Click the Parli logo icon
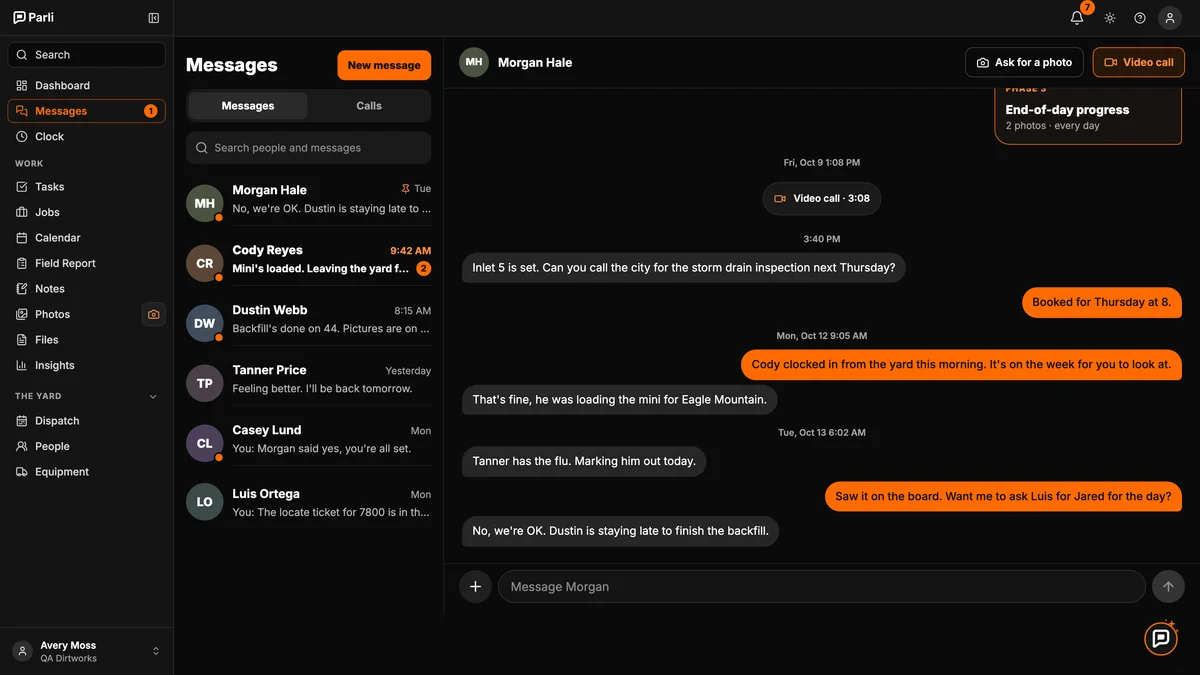This screenshot has width=1200, height=675. coord(19,17)
